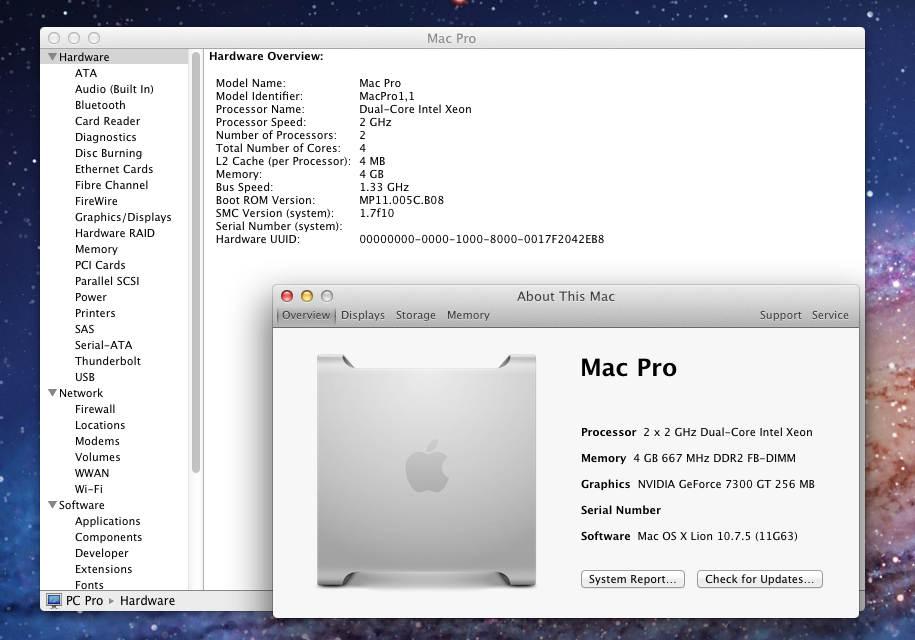Open the Service link in About This Mac

pyautogui.click(x=830, y=315)
